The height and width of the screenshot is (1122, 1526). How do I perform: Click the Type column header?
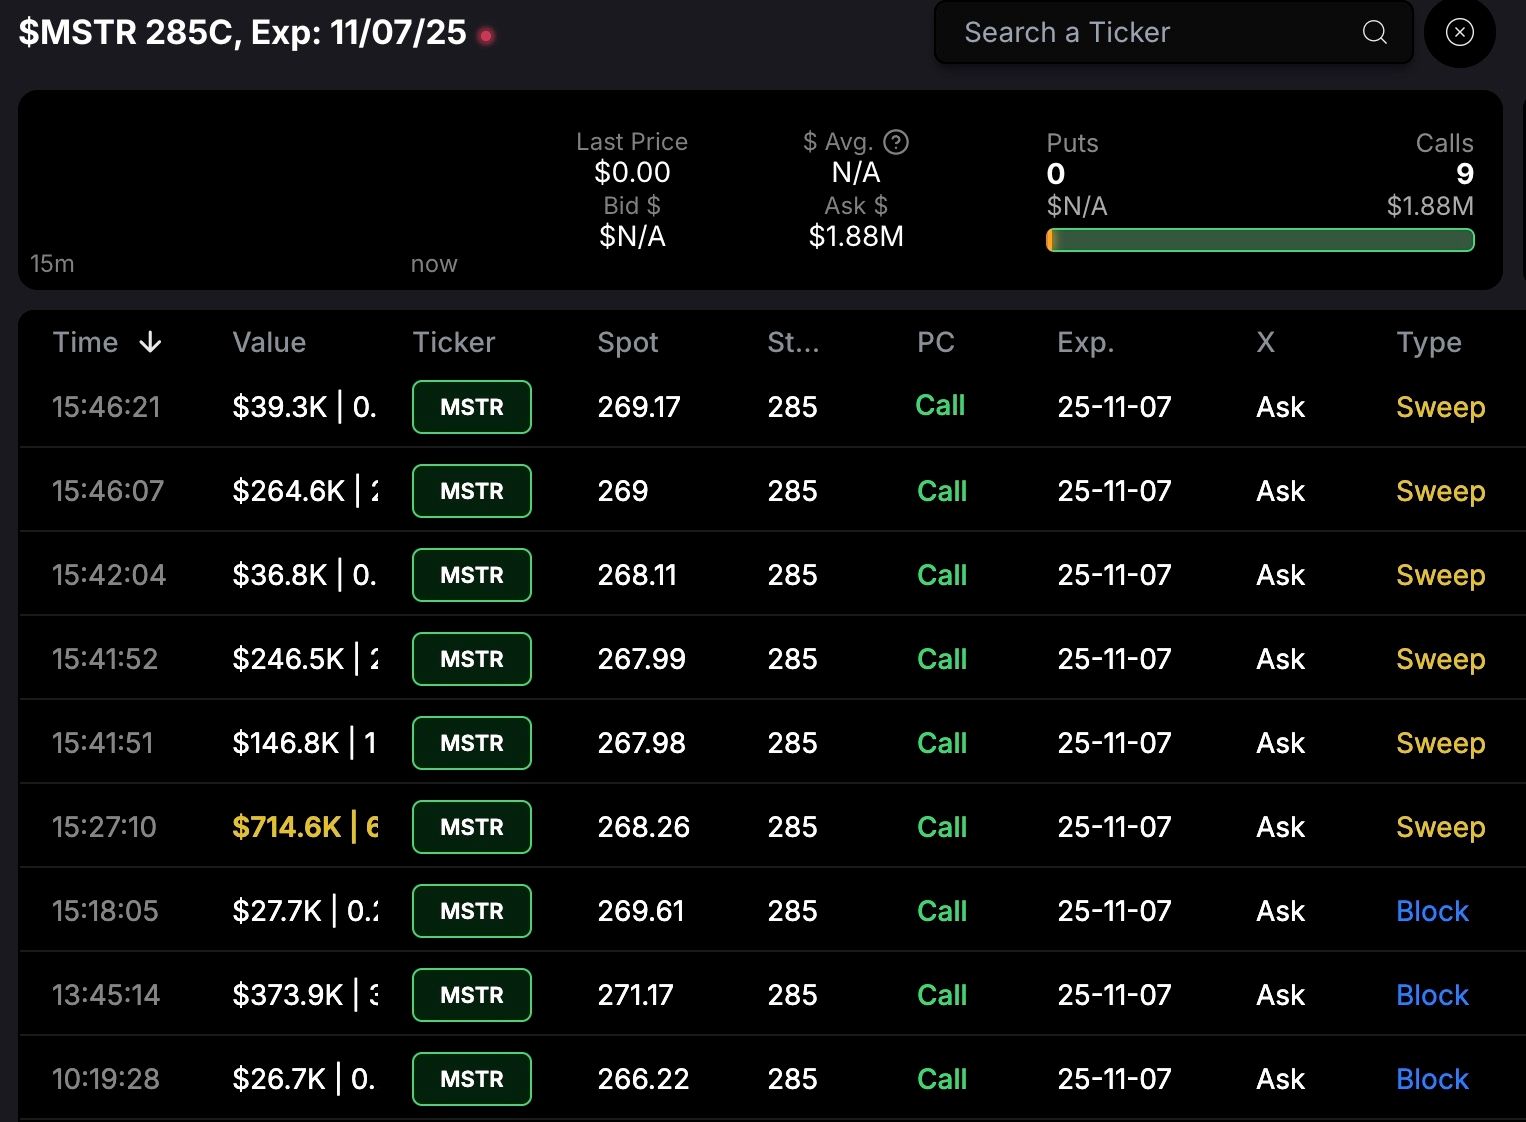coord(1429,343)
